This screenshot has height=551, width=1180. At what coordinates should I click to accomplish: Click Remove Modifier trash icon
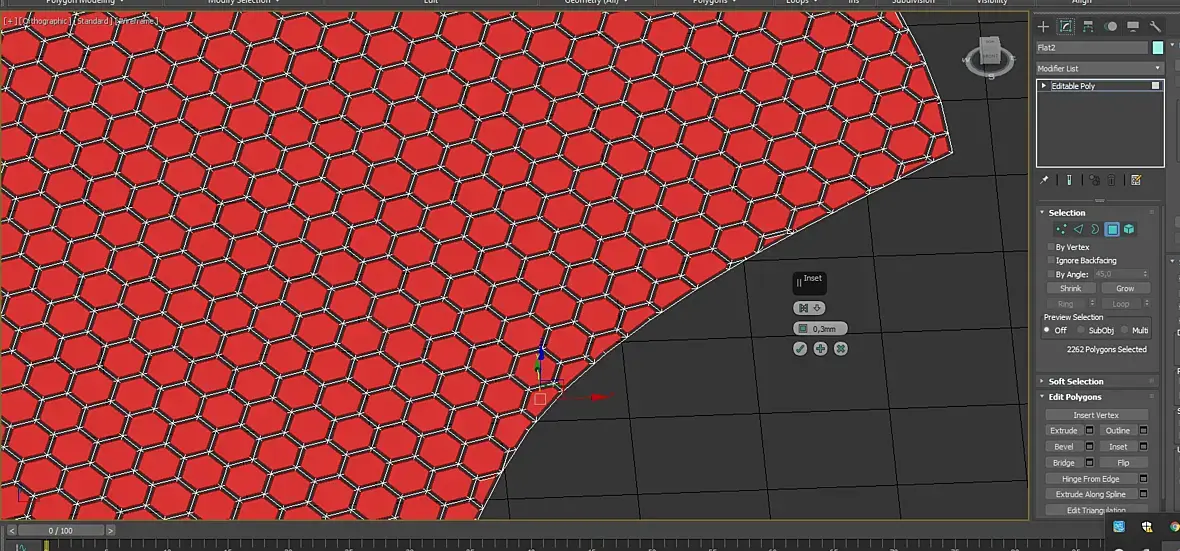pos(1112,180)
